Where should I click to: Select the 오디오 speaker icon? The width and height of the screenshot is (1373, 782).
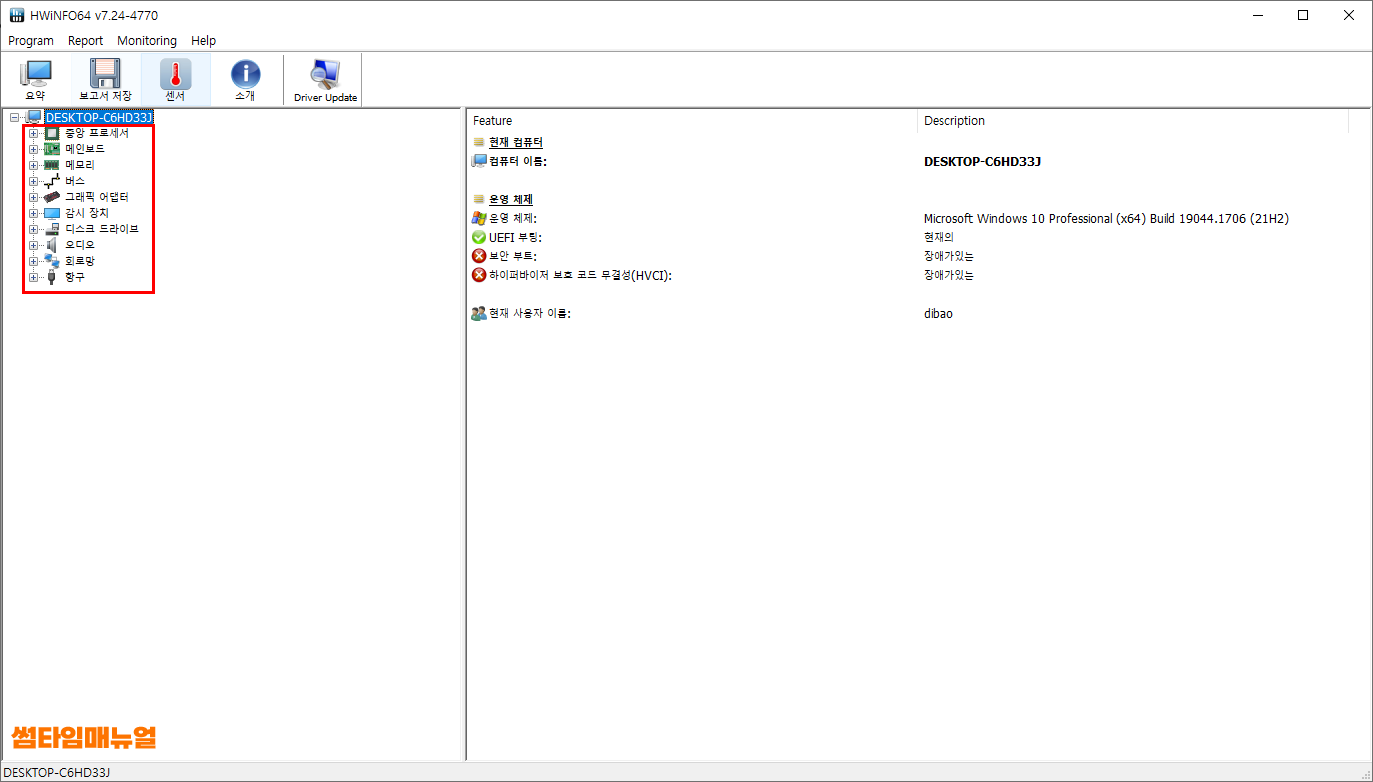tap(52, 245)
